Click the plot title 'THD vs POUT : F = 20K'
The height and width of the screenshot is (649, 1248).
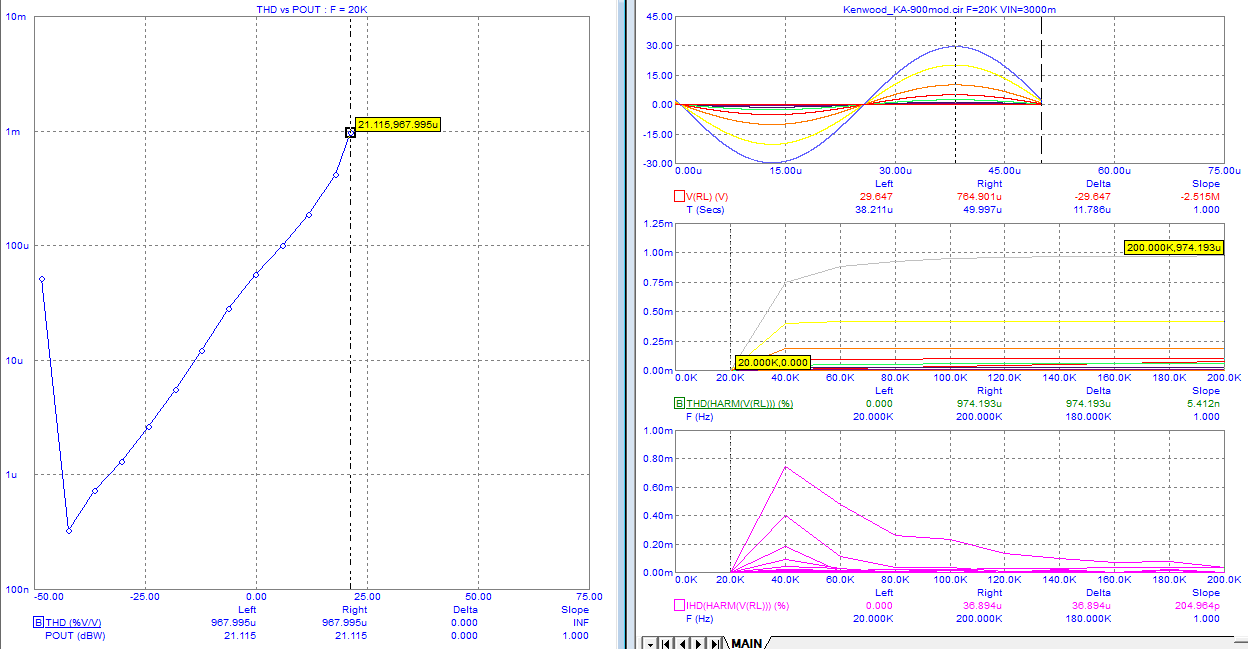coord(312,9)
